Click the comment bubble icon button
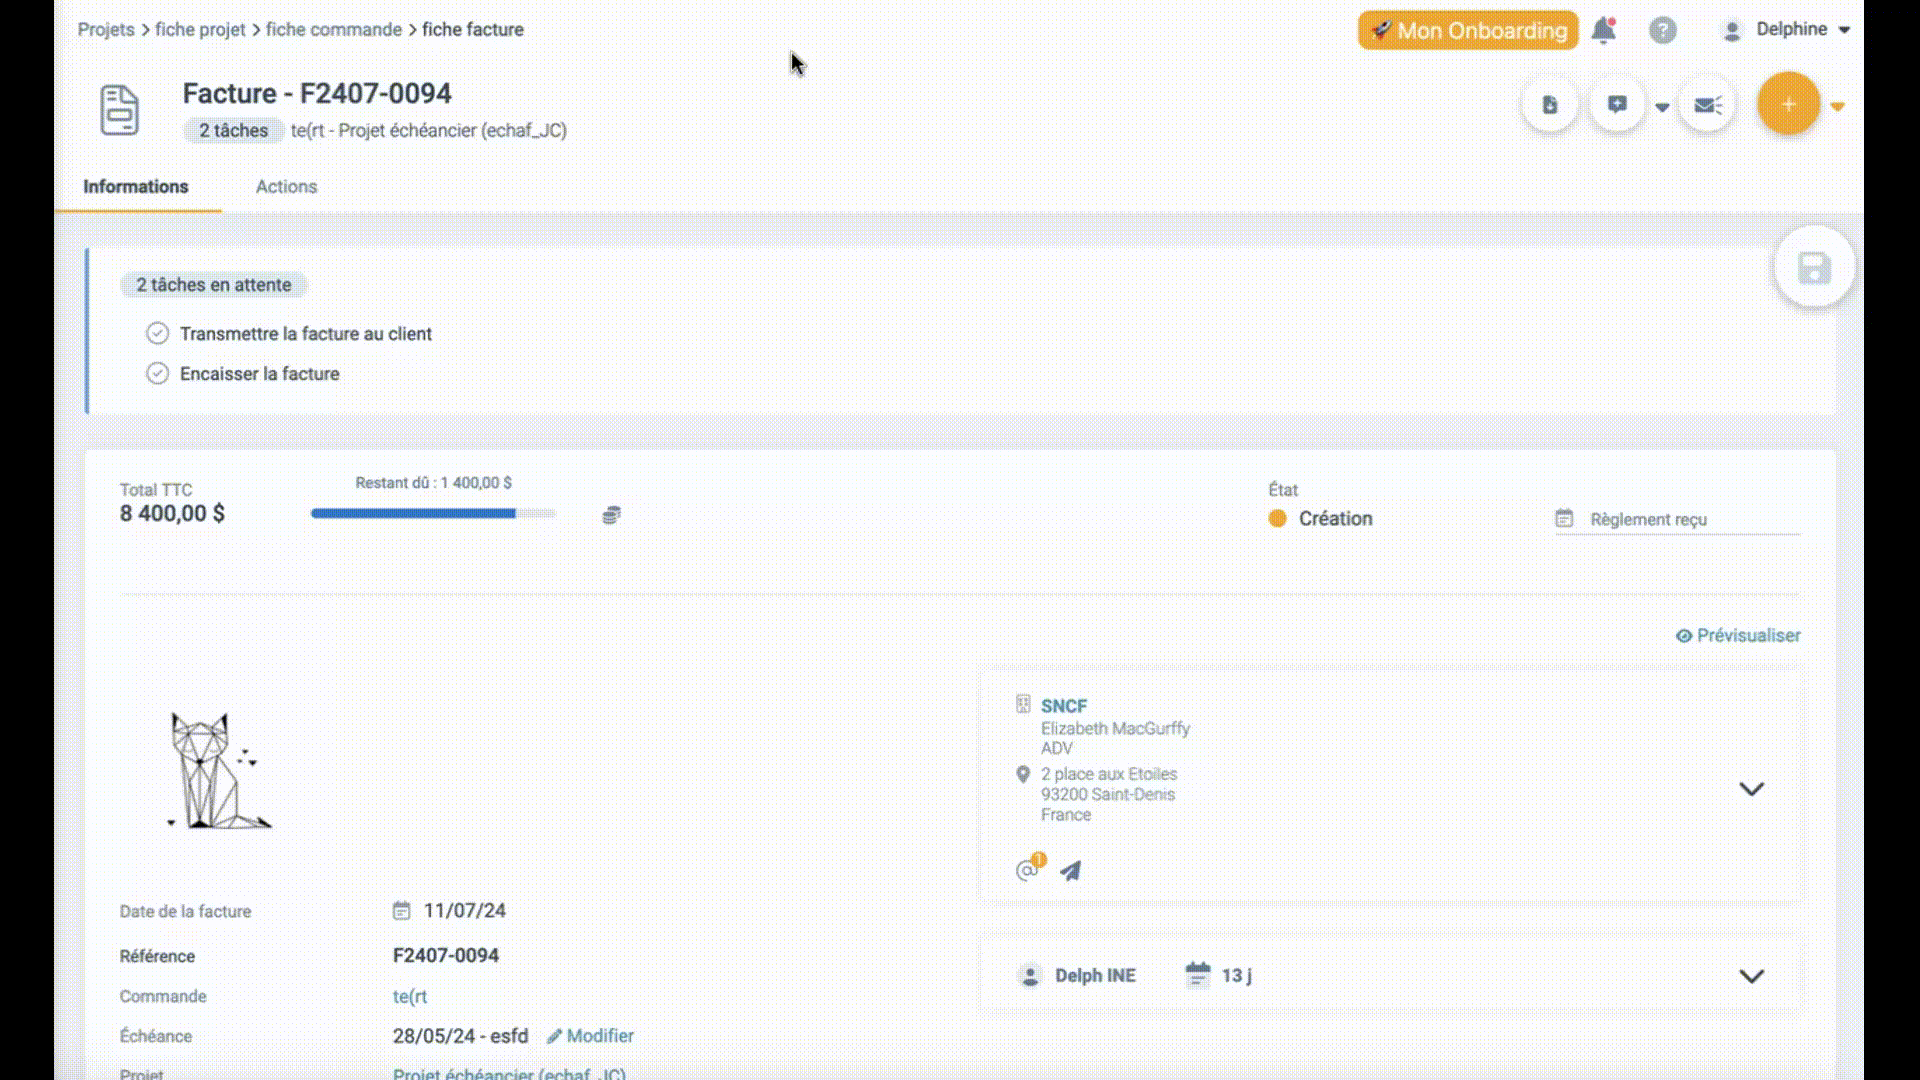Screen dimensions: 1920x1080 click(x=1617, y=105)
